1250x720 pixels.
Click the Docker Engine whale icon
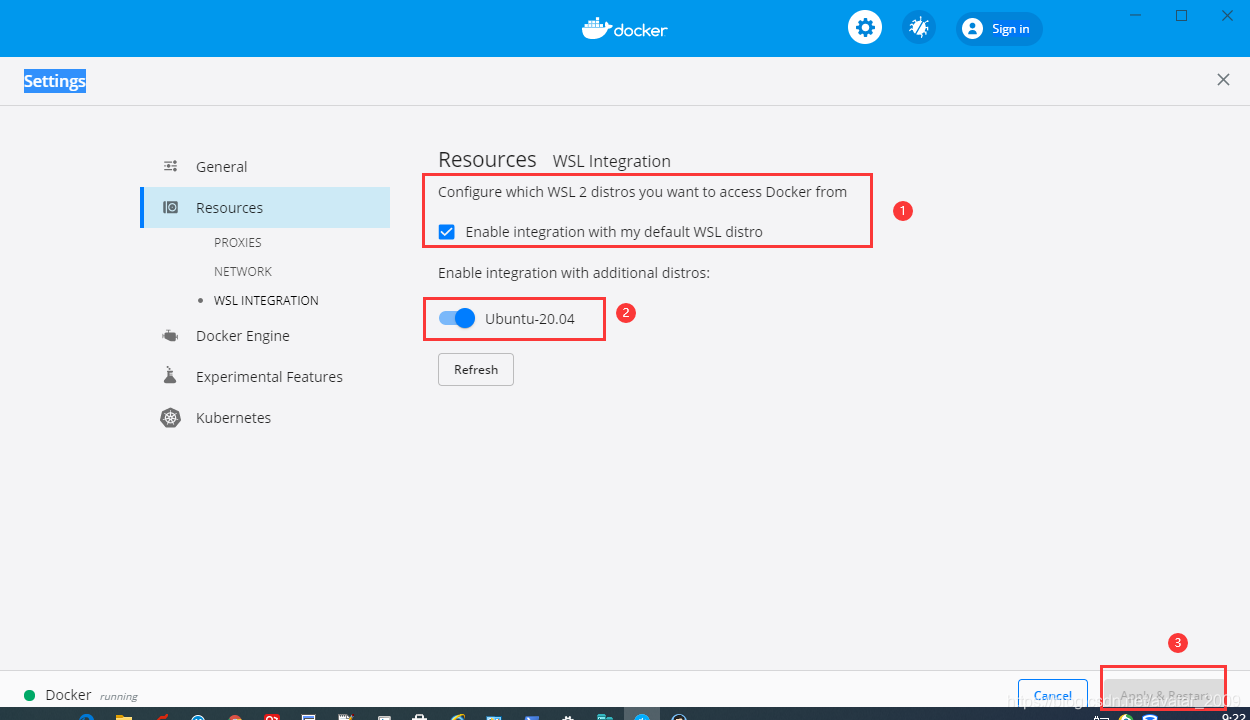coord(171,336)
